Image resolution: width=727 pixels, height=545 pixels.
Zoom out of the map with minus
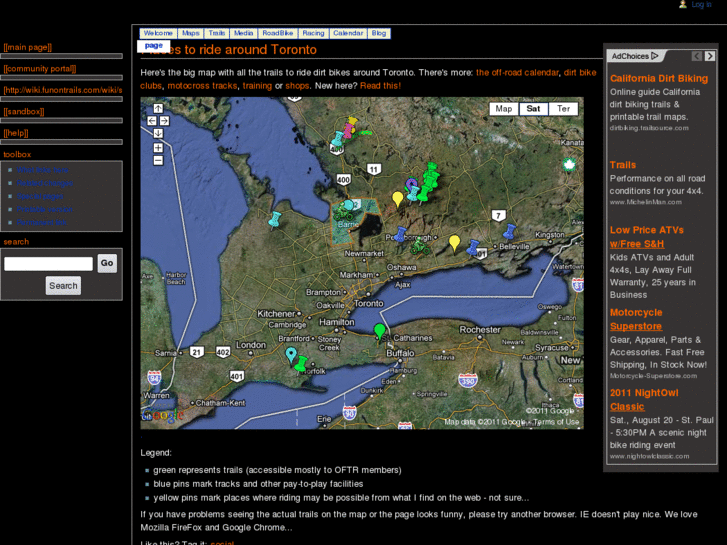[158, 160]
